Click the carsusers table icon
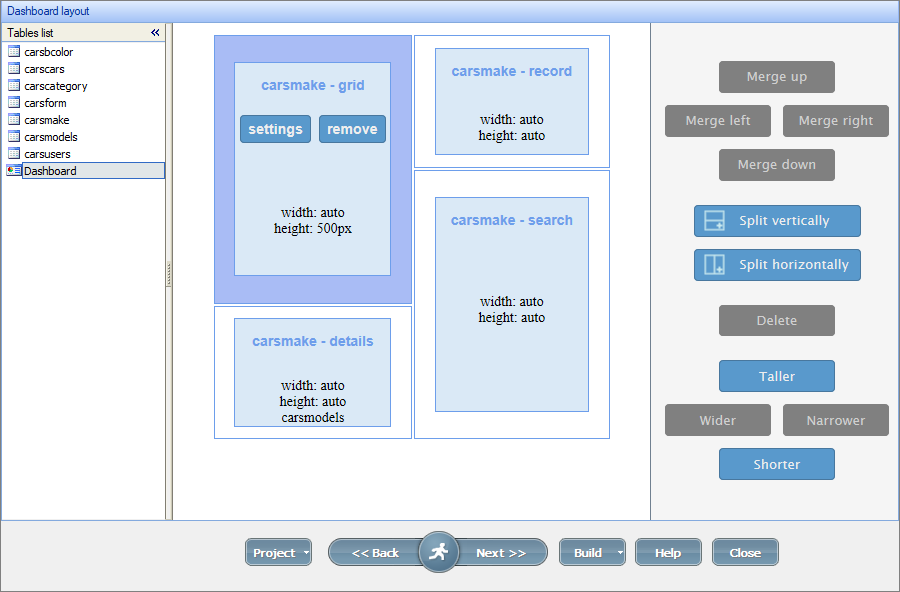The width and height of the screenshot is (900, 592). click(x=14, y=153)
